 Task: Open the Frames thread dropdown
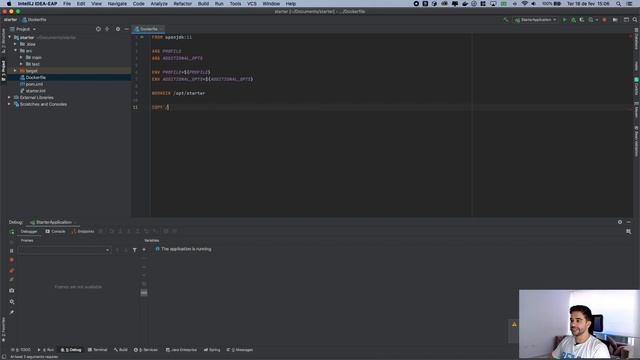[x=64, y=250]
